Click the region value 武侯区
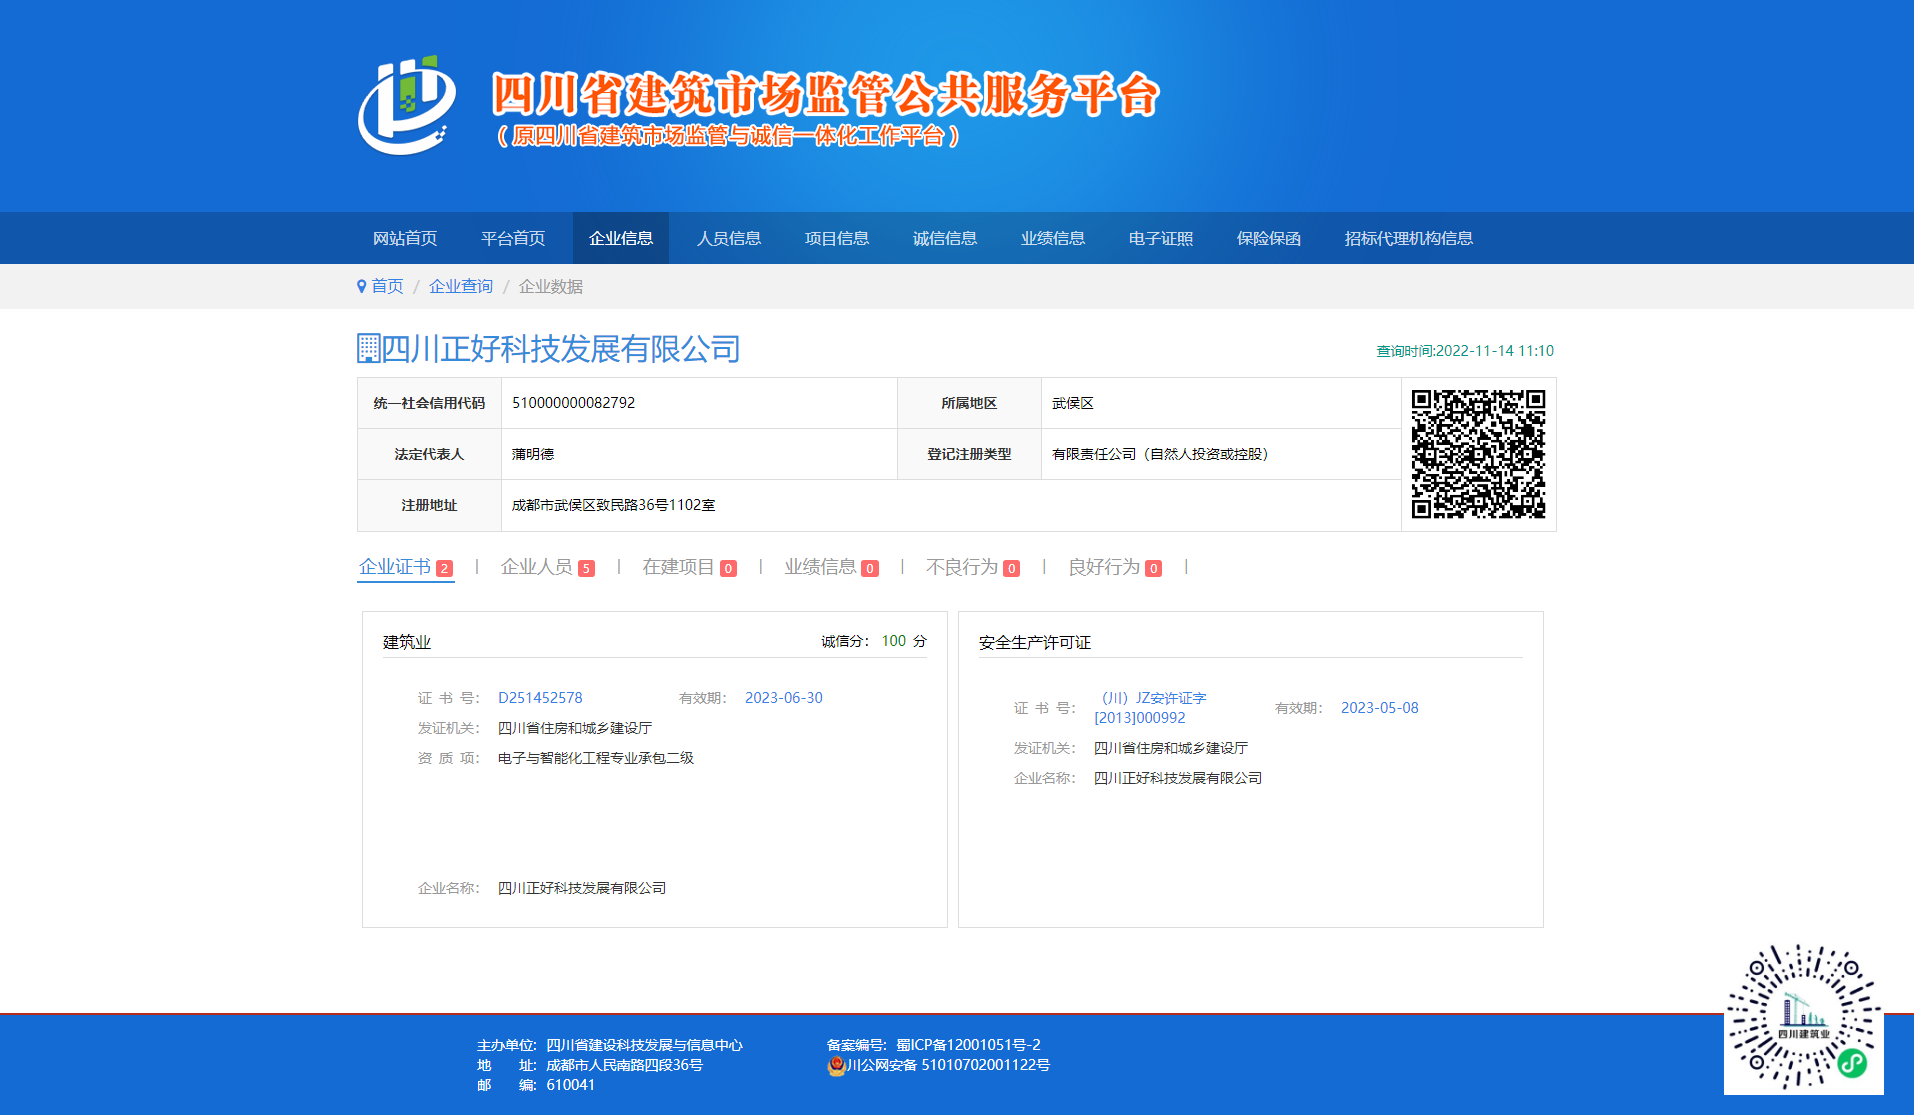This screenshot has width=1914, height=1115. (x=1073, y=403)
